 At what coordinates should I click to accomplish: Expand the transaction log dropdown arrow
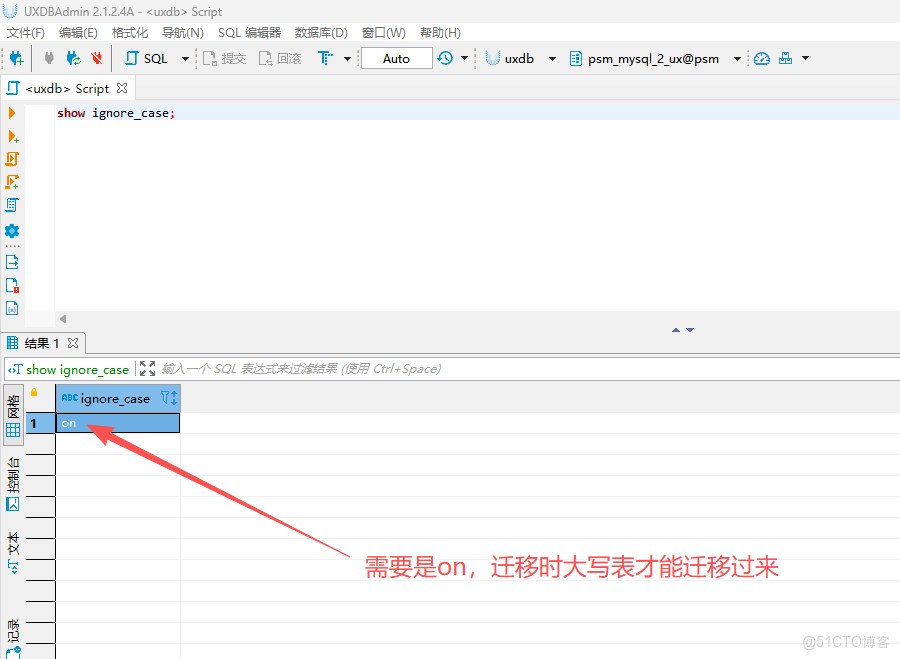(x=464, y=58)
